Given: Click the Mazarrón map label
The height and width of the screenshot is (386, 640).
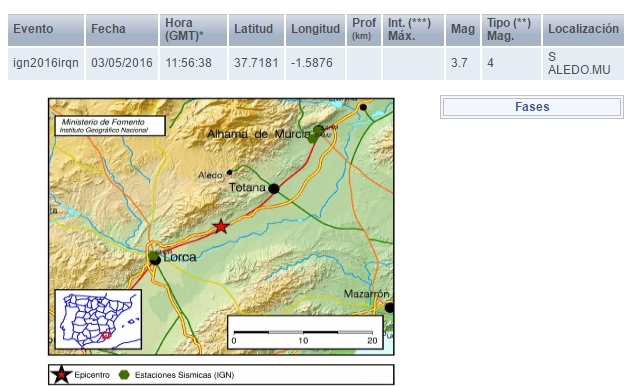Looking at the screenshot, I should click(x=366, y=294).
